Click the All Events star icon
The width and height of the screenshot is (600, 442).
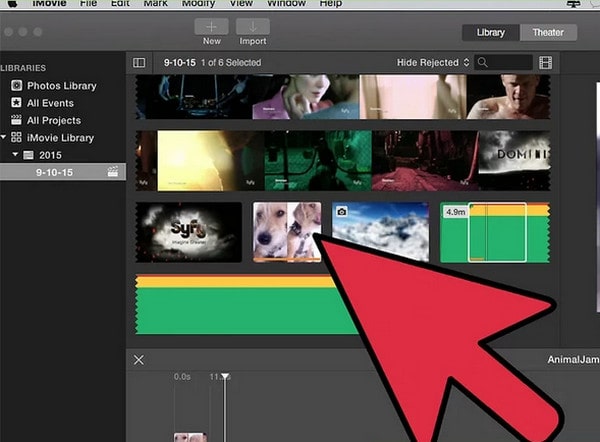[16, 103]
